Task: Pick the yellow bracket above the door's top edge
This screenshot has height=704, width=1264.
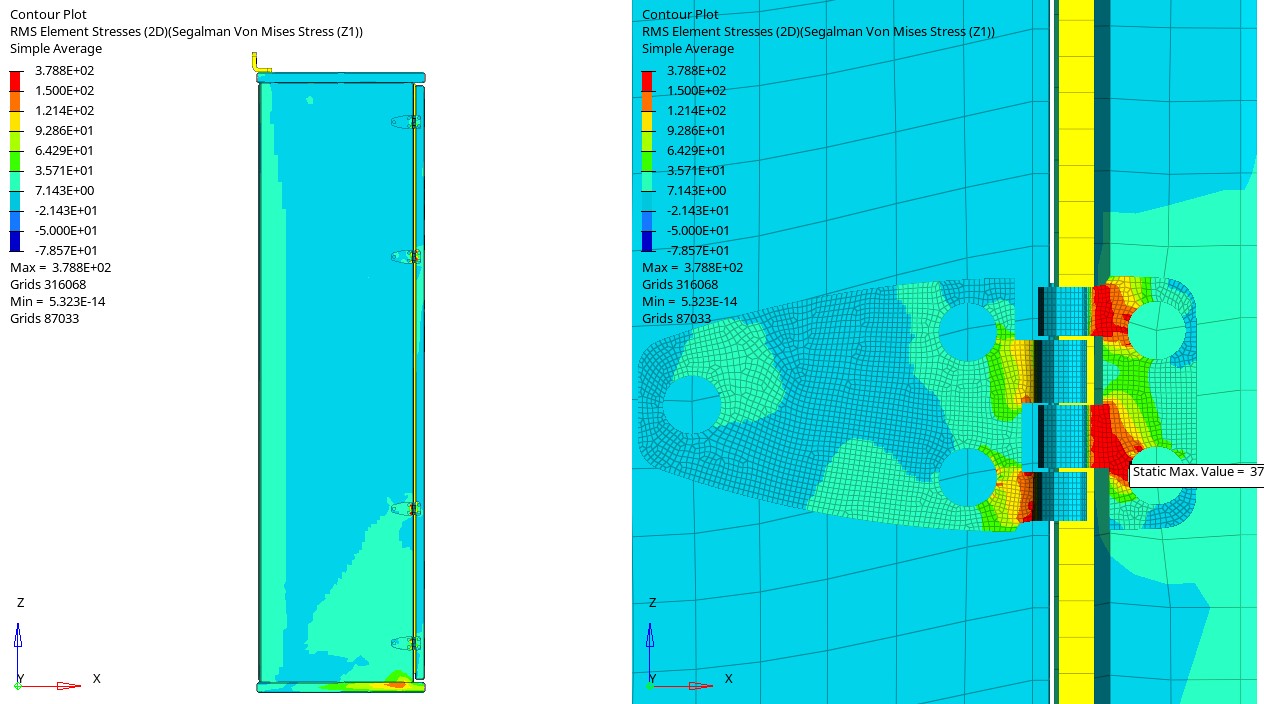Action: point(260,63)
